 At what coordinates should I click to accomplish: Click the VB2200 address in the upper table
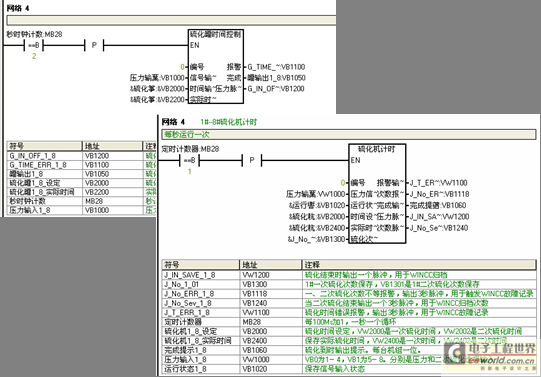pos(97,192)
